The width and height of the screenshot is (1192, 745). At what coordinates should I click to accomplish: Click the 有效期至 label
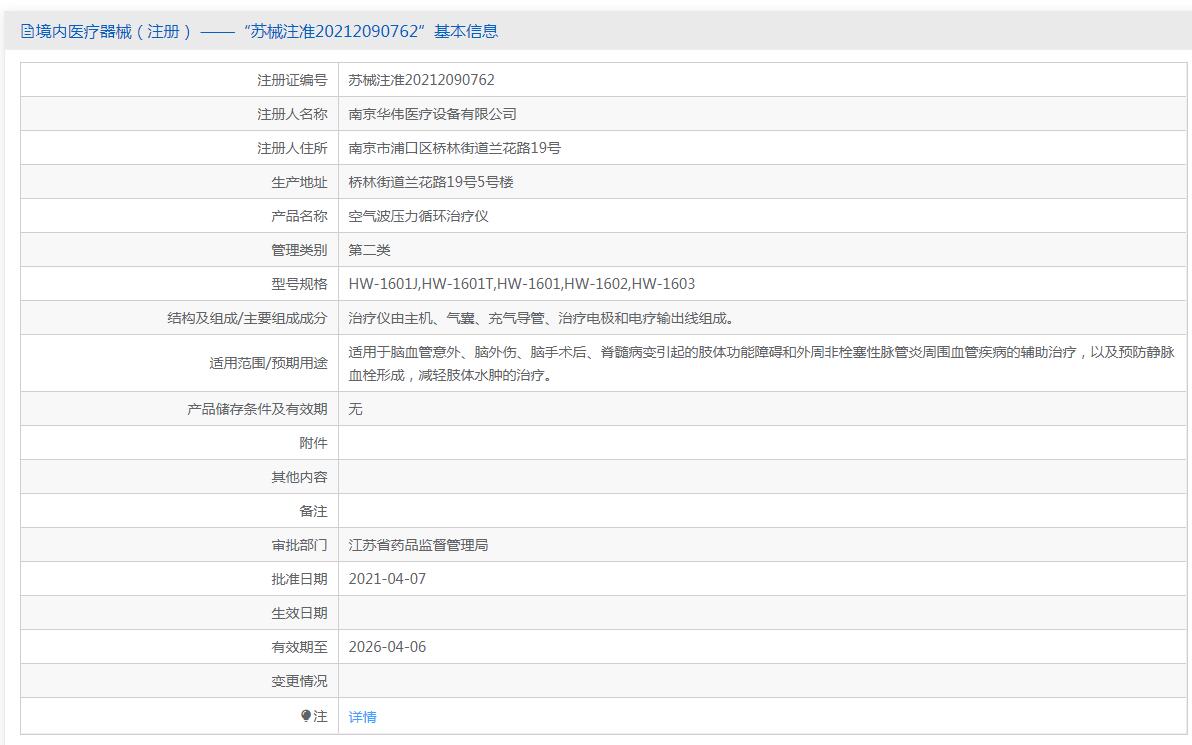[300, 647]
